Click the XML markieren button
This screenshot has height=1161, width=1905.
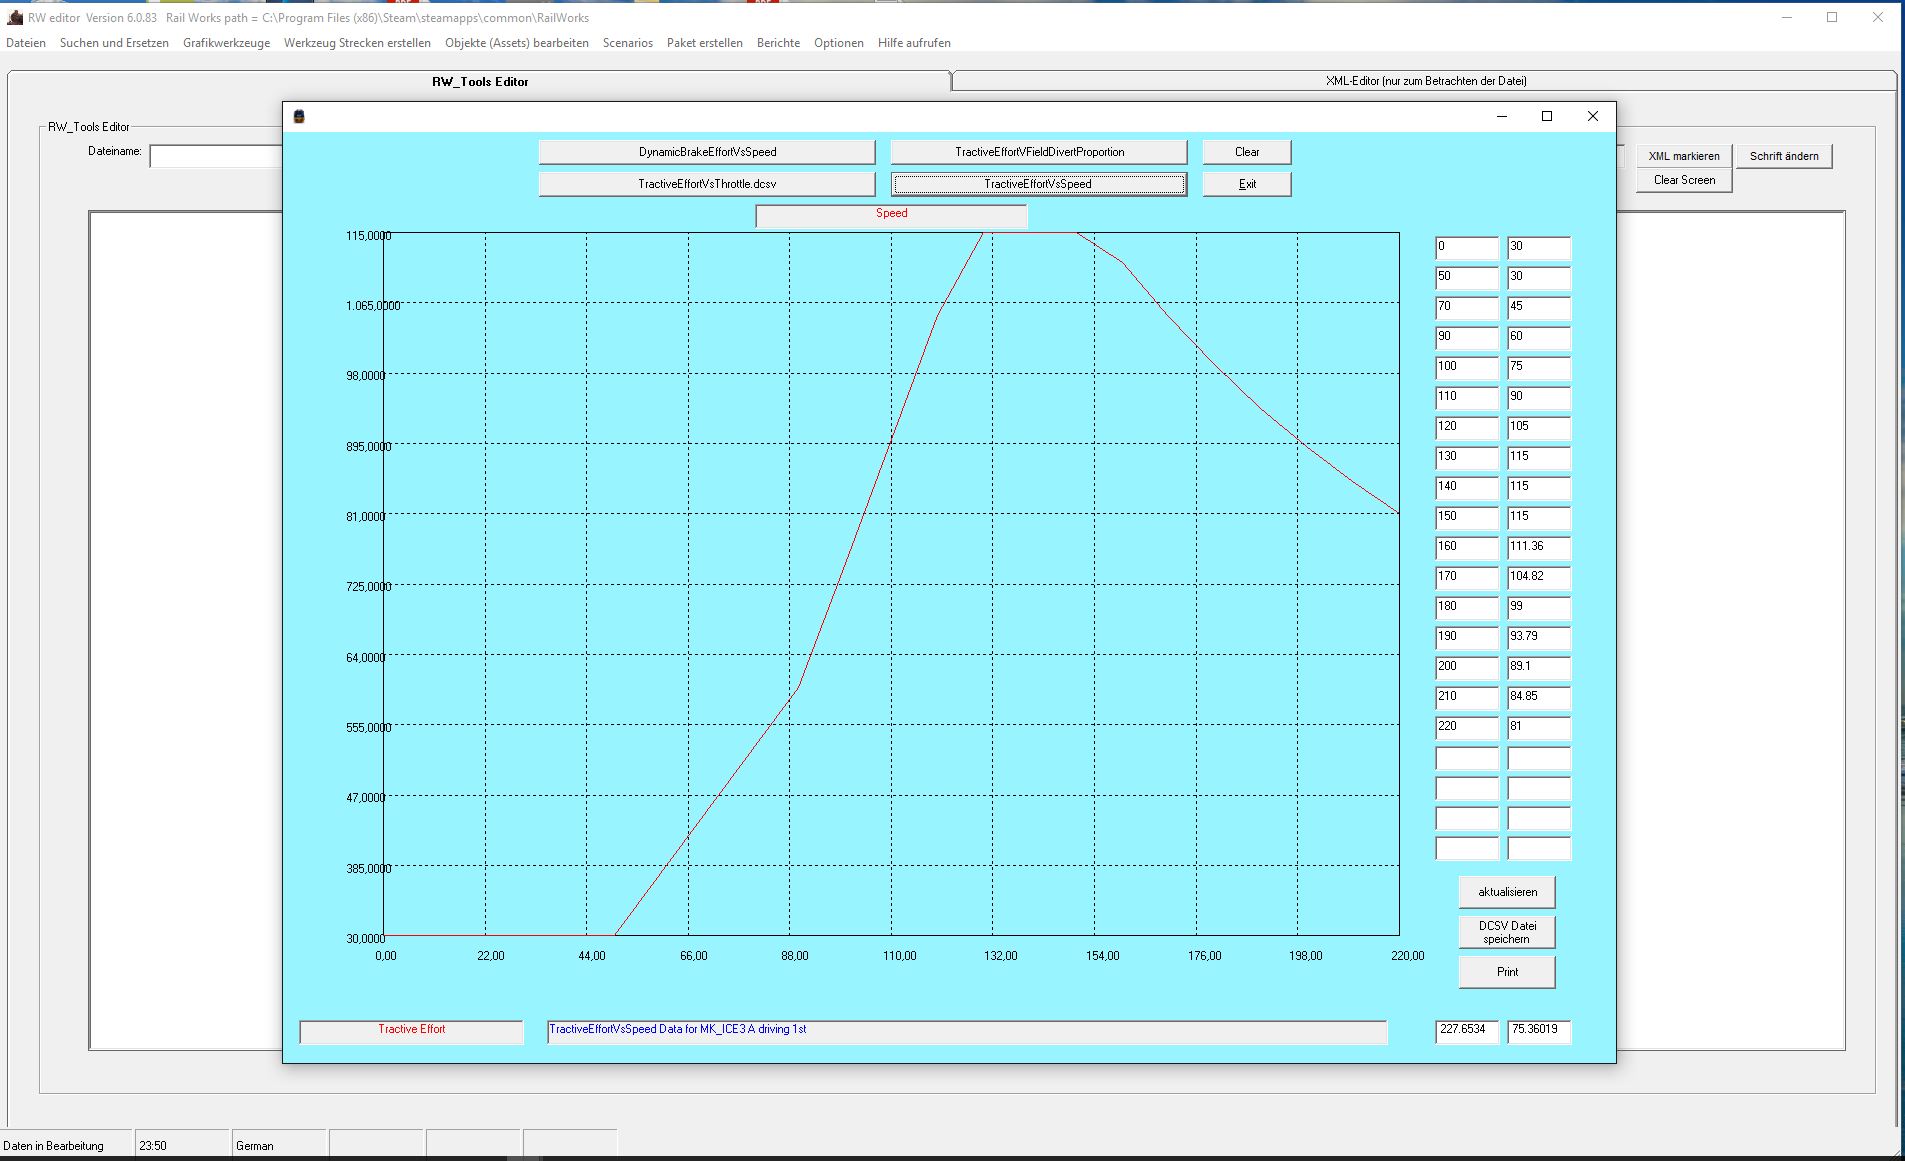point(1684,156)
